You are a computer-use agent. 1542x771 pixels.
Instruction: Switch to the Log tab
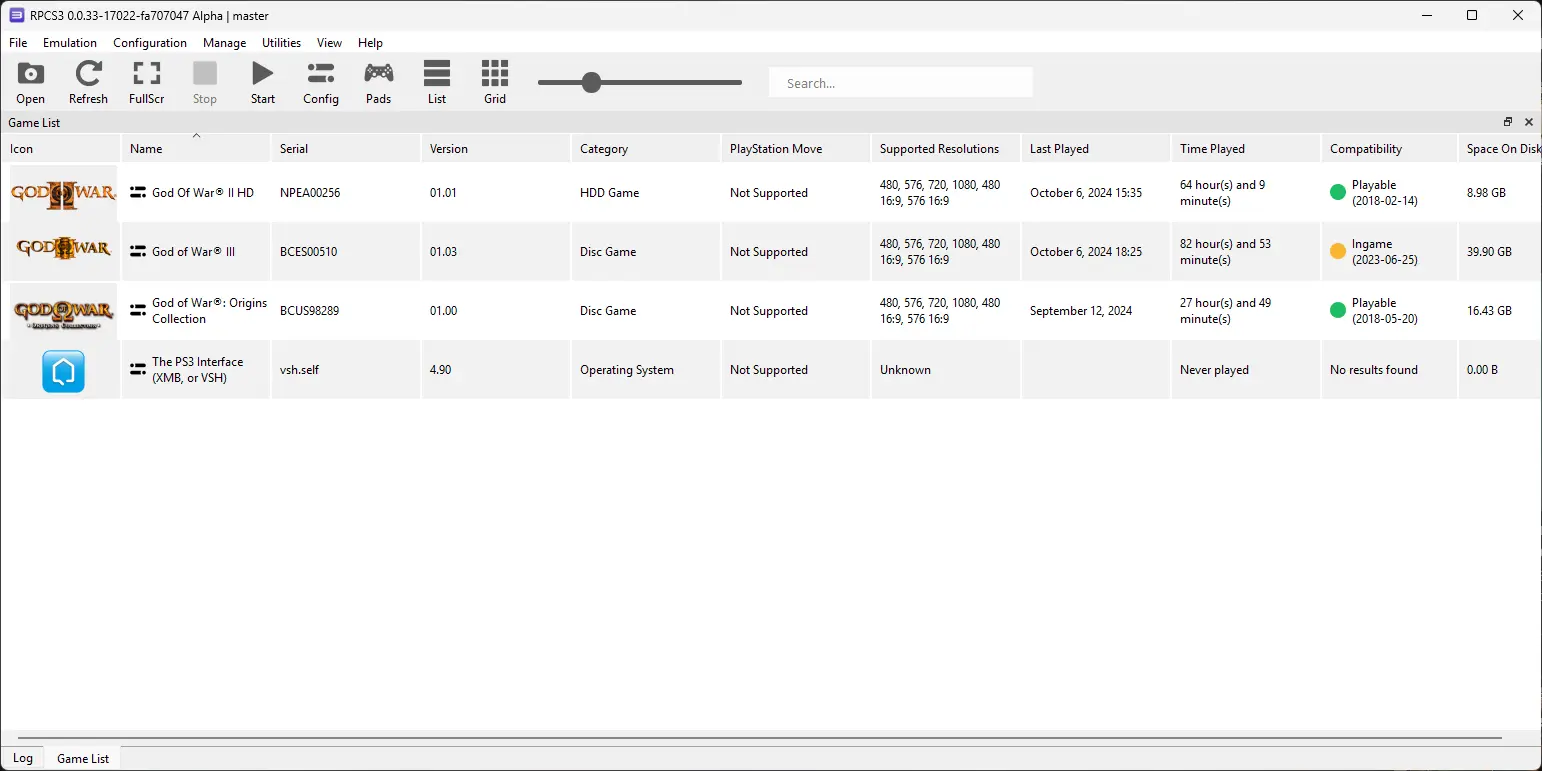click(x=23, y=758)
